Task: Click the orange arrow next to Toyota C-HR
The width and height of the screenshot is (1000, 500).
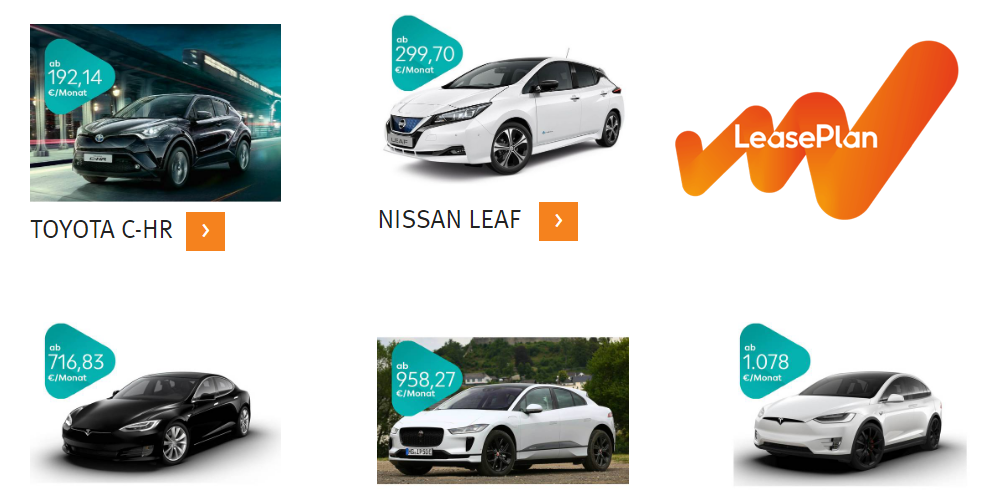Action: point(205,231)
